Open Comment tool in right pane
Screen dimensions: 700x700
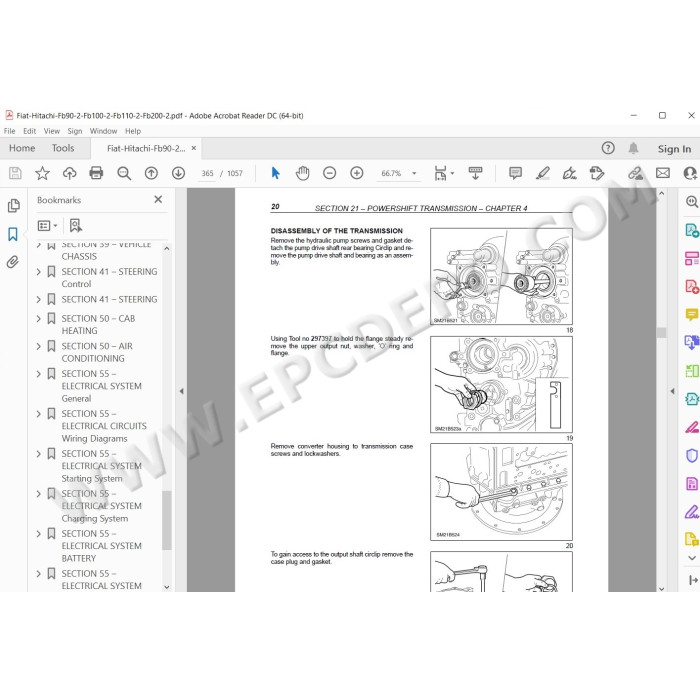692,315
